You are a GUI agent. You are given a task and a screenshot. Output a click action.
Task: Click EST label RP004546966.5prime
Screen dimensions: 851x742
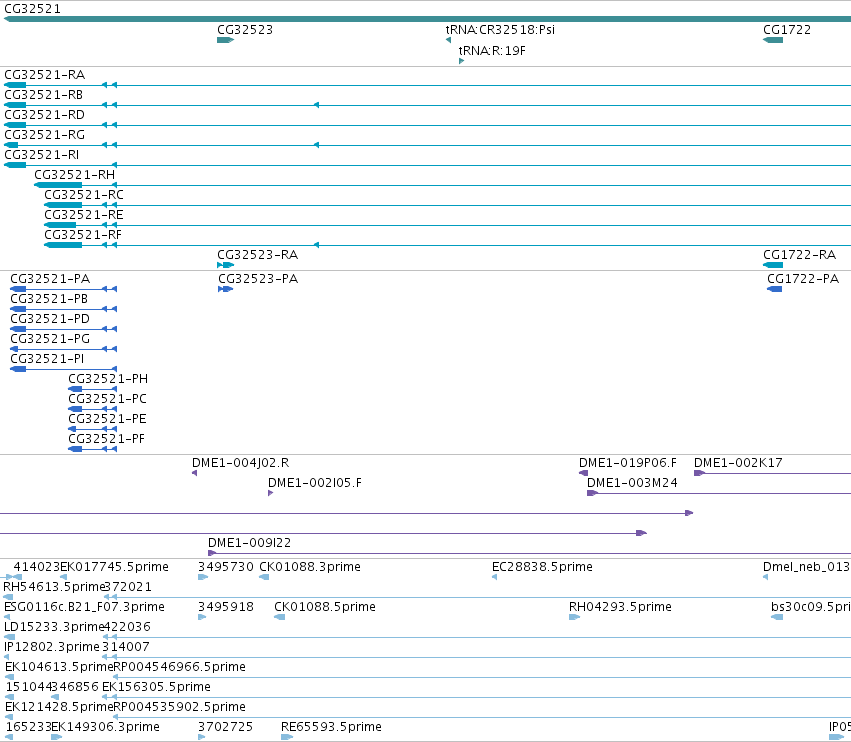tap(180, 667)
